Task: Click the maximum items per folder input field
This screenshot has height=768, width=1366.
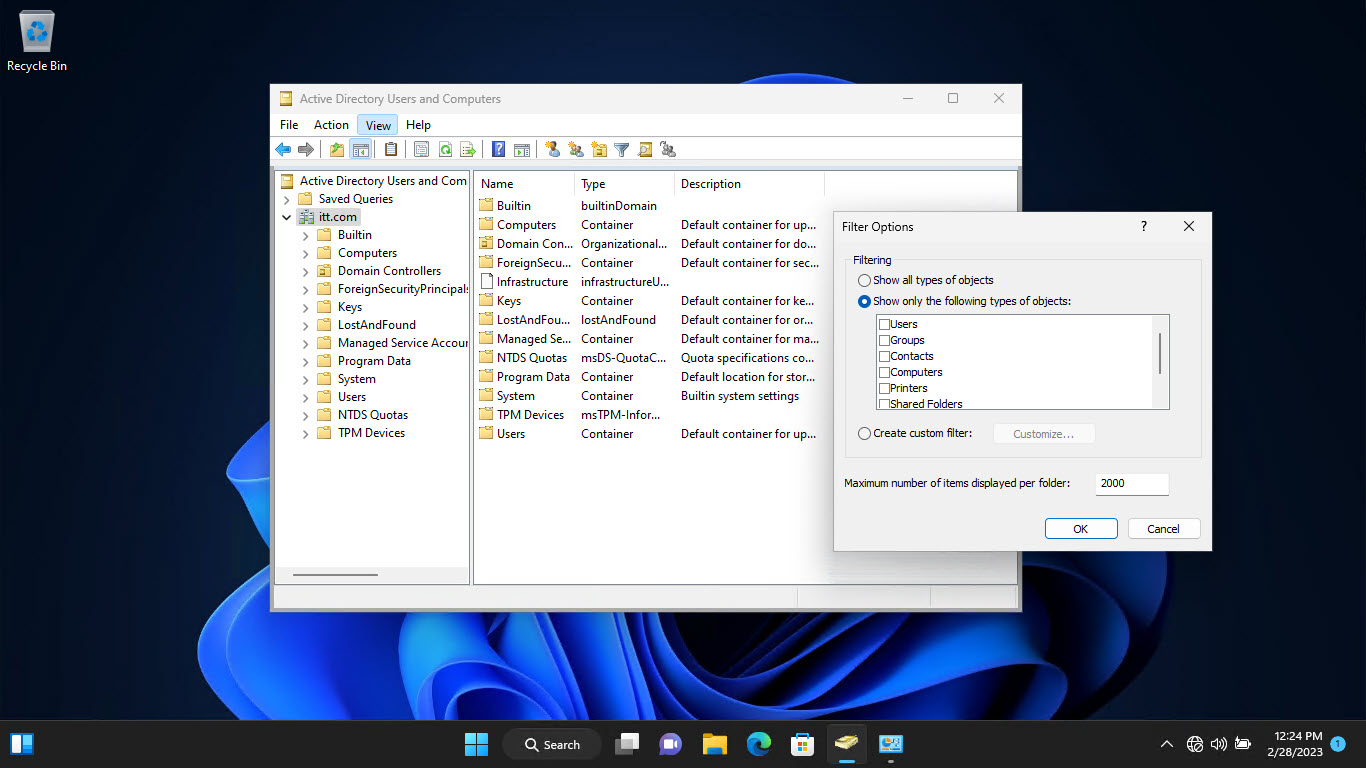Action: (1131, 483)
